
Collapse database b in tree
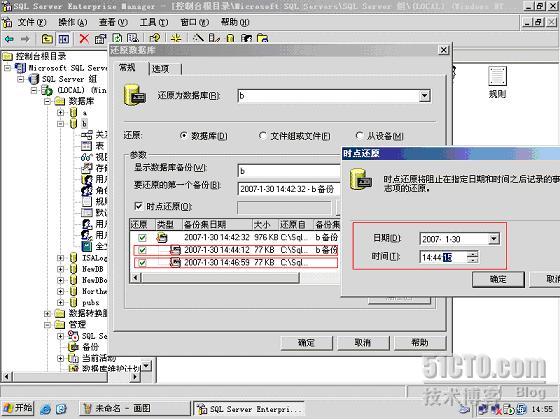61,124
